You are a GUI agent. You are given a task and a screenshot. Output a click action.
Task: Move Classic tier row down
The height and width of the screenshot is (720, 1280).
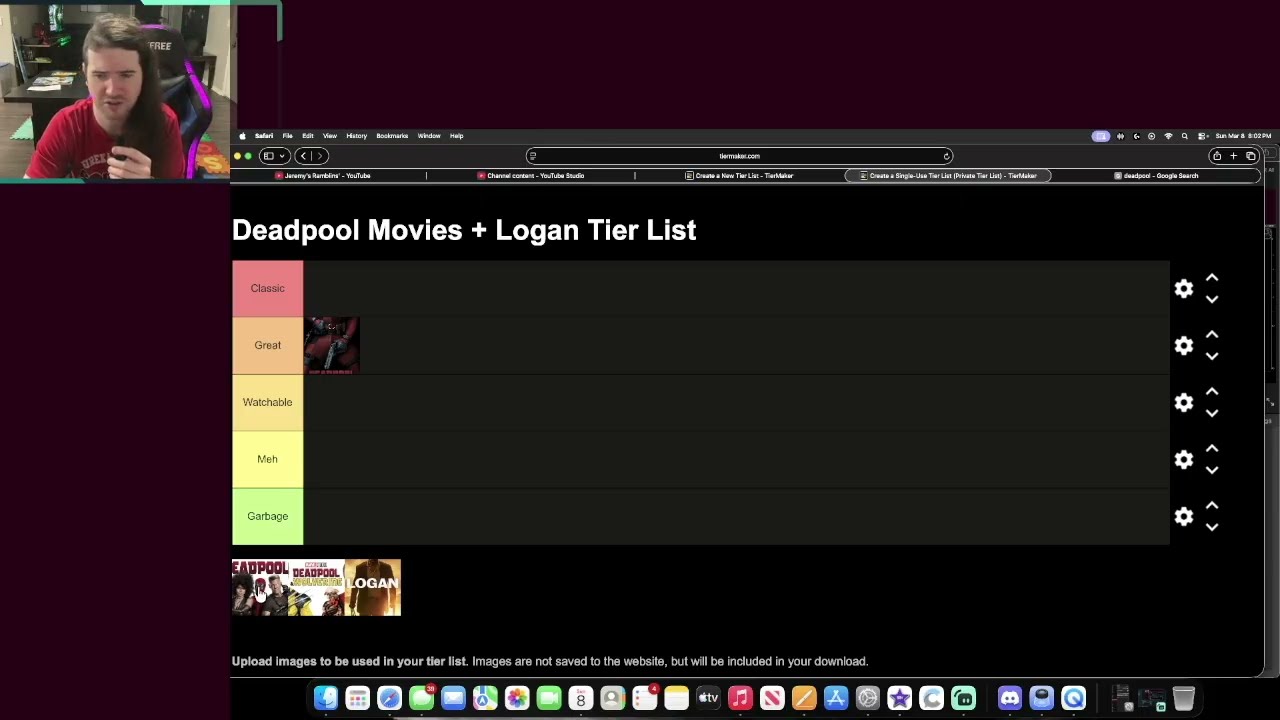[1212, 299]
